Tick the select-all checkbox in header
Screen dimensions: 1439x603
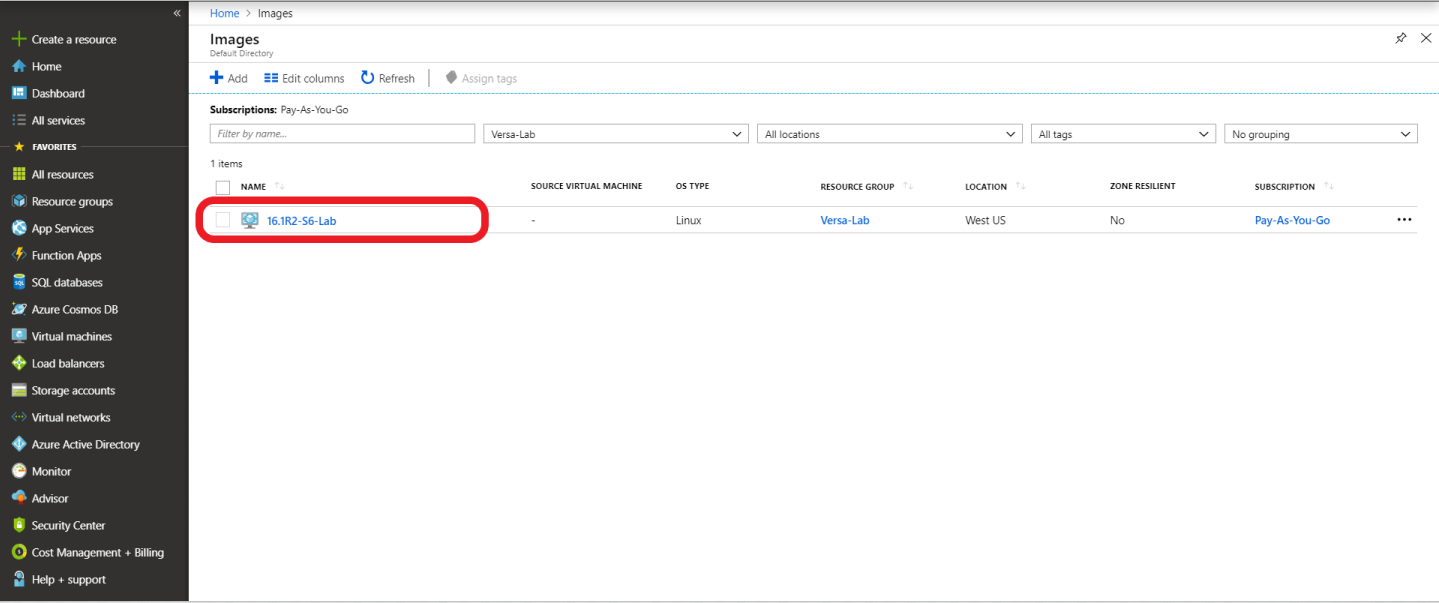[223, 187]
